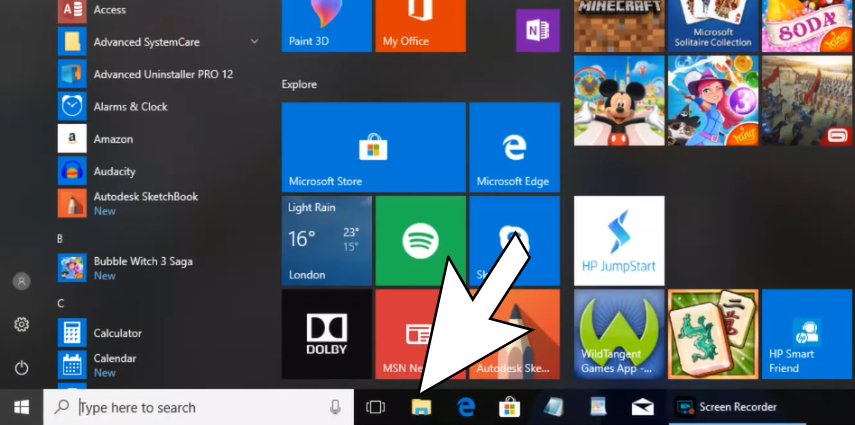Open the Mickey Mouse Disney game tile
This screenshot has width=855, height=425.
pyautogui.click(x=619, y=100)
